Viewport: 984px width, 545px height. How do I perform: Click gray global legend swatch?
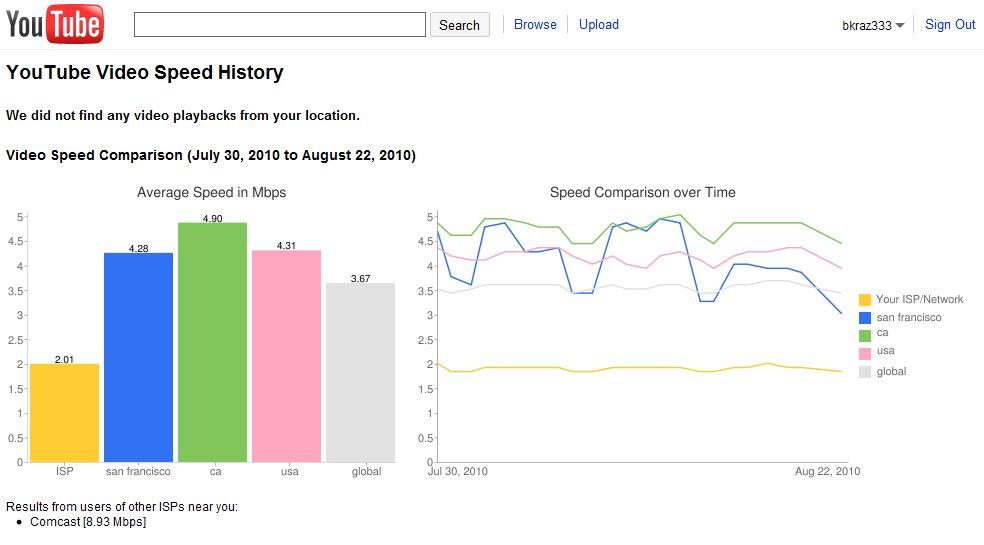click(865, 372)
